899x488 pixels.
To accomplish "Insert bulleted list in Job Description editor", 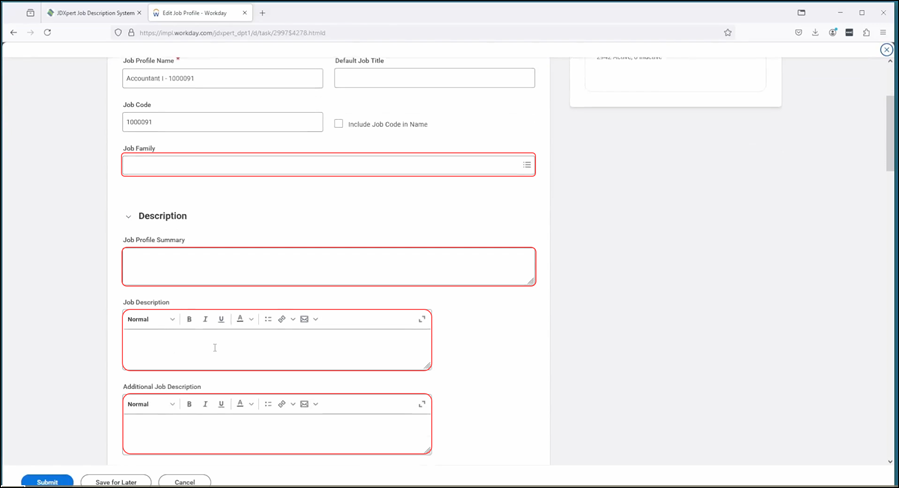I will point(268,320).
